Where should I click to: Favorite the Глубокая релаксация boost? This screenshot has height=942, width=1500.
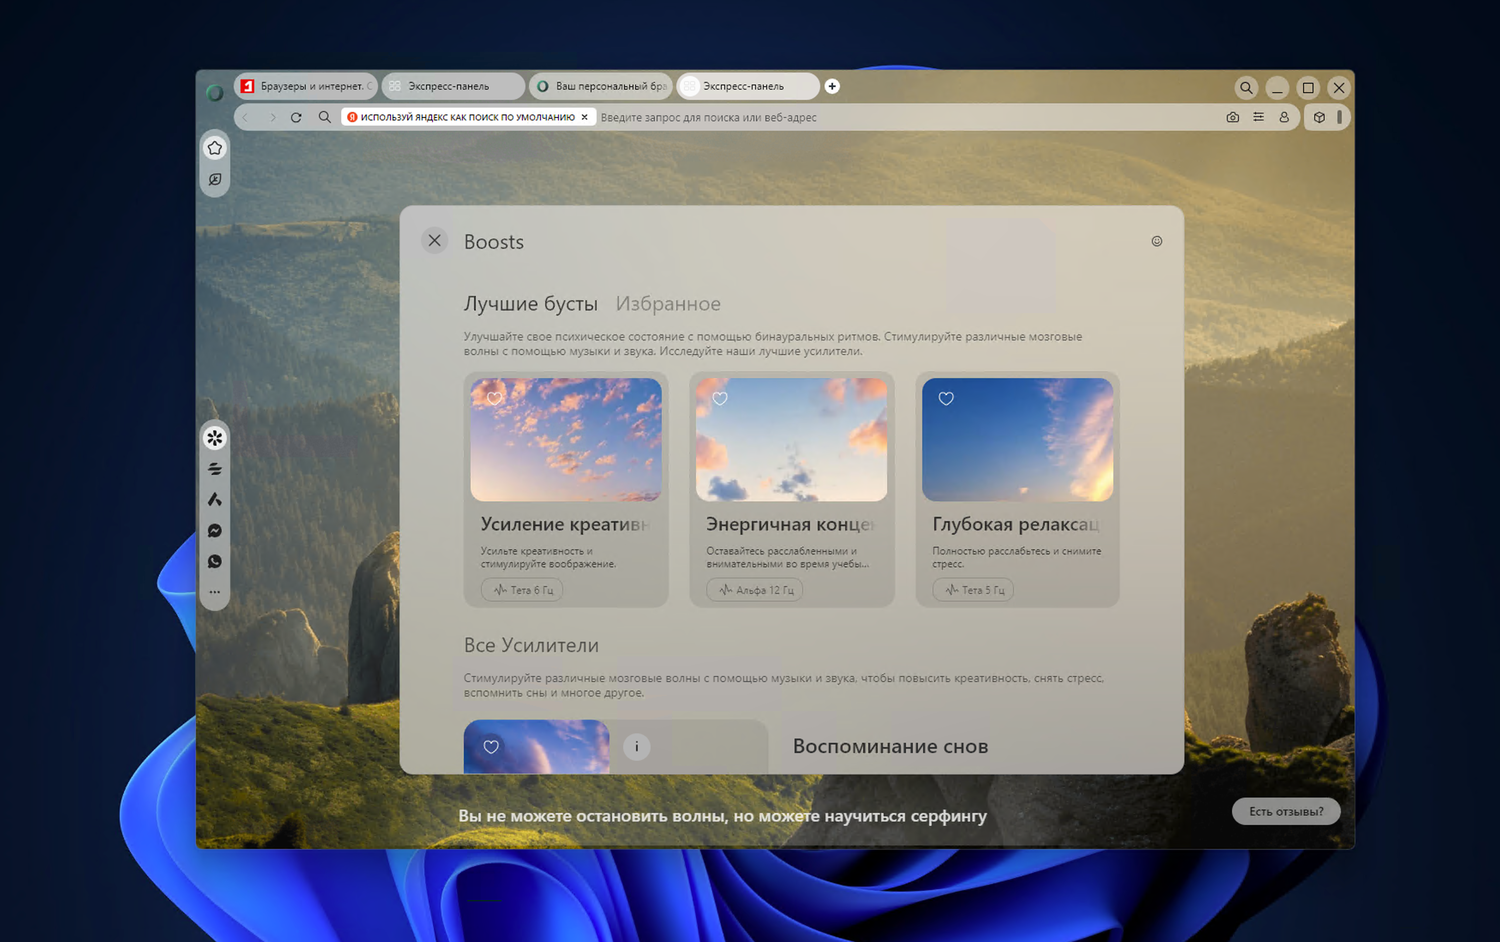(946, 398)
